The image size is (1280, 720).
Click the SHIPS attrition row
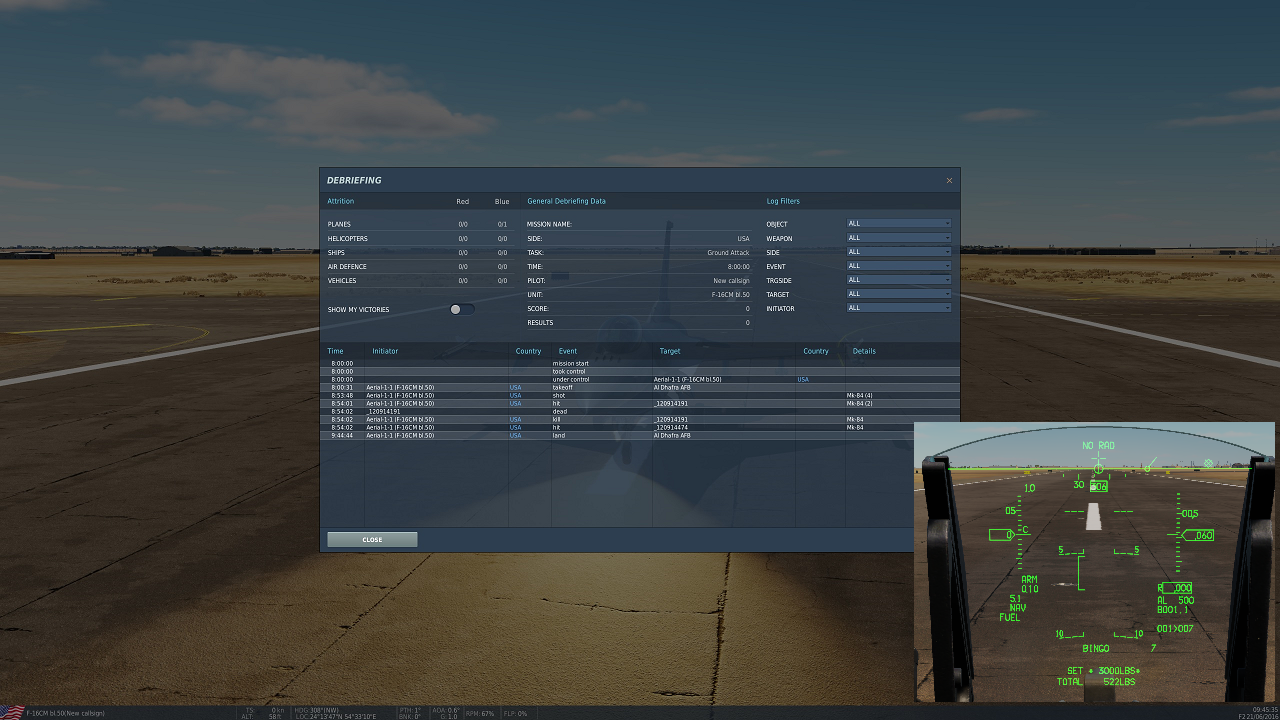pos(418,252)
